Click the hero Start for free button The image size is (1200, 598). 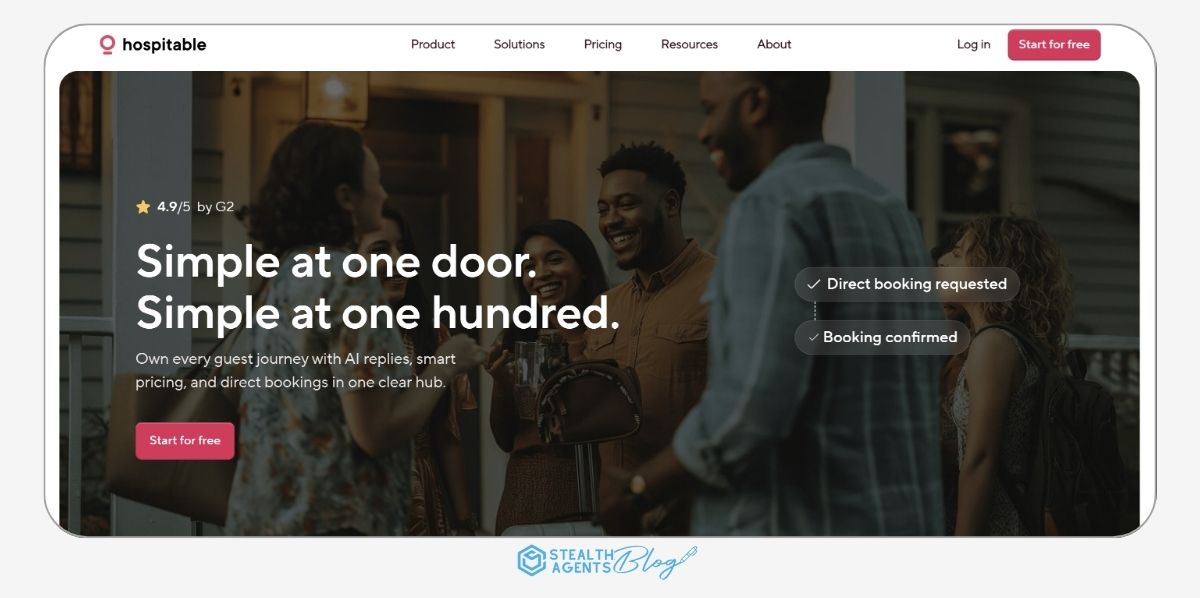(185, 440)
